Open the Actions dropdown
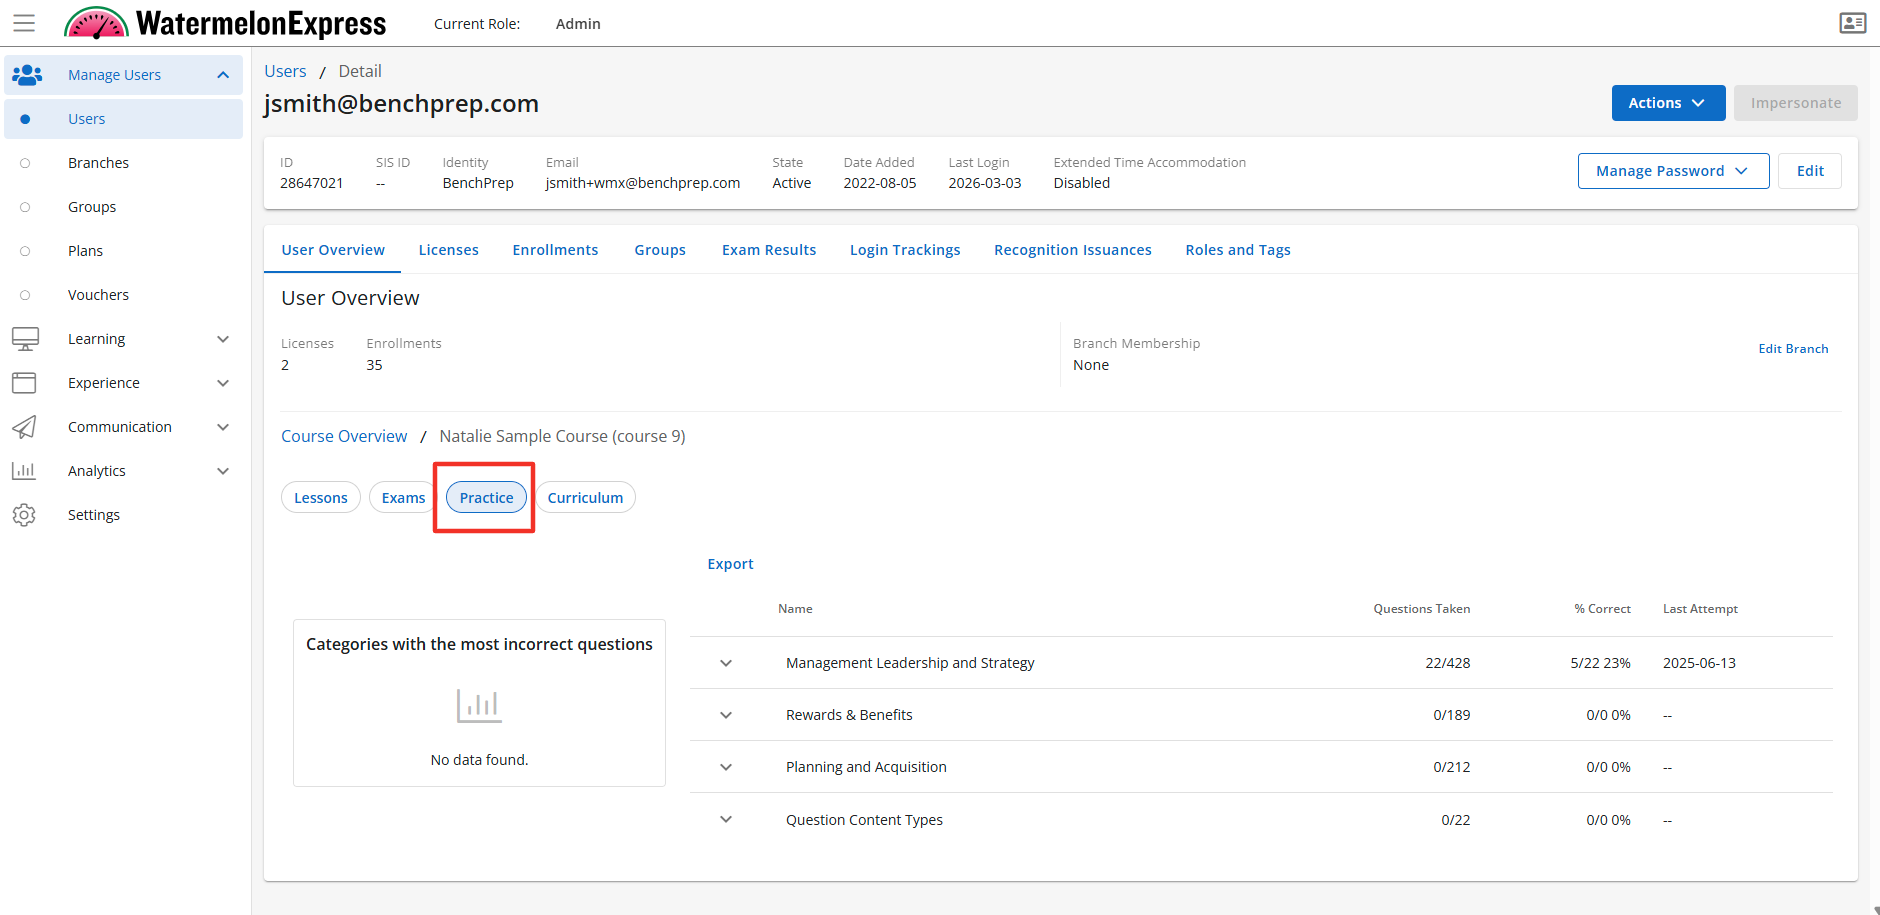The height and width of the screenshot is (915, 1880). 1667,103
